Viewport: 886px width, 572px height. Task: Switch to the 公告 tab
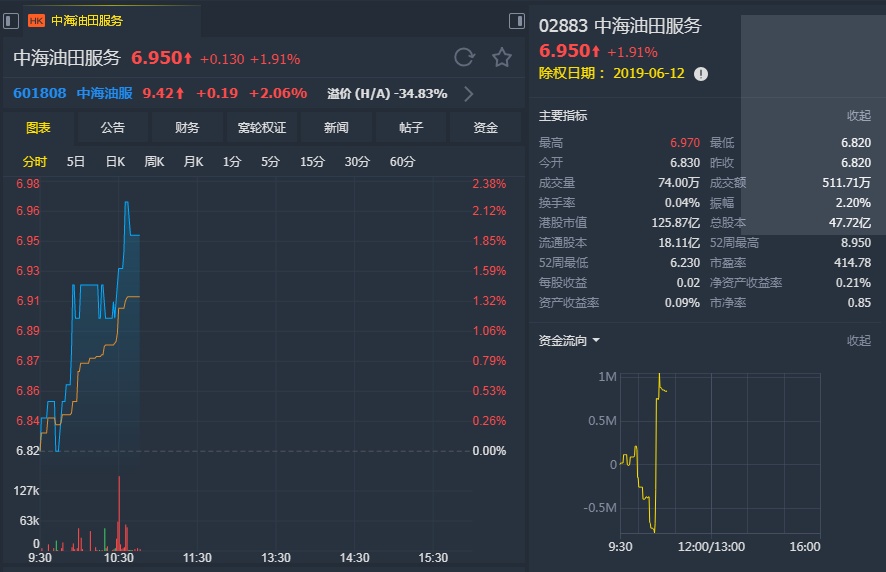[113, 127]
